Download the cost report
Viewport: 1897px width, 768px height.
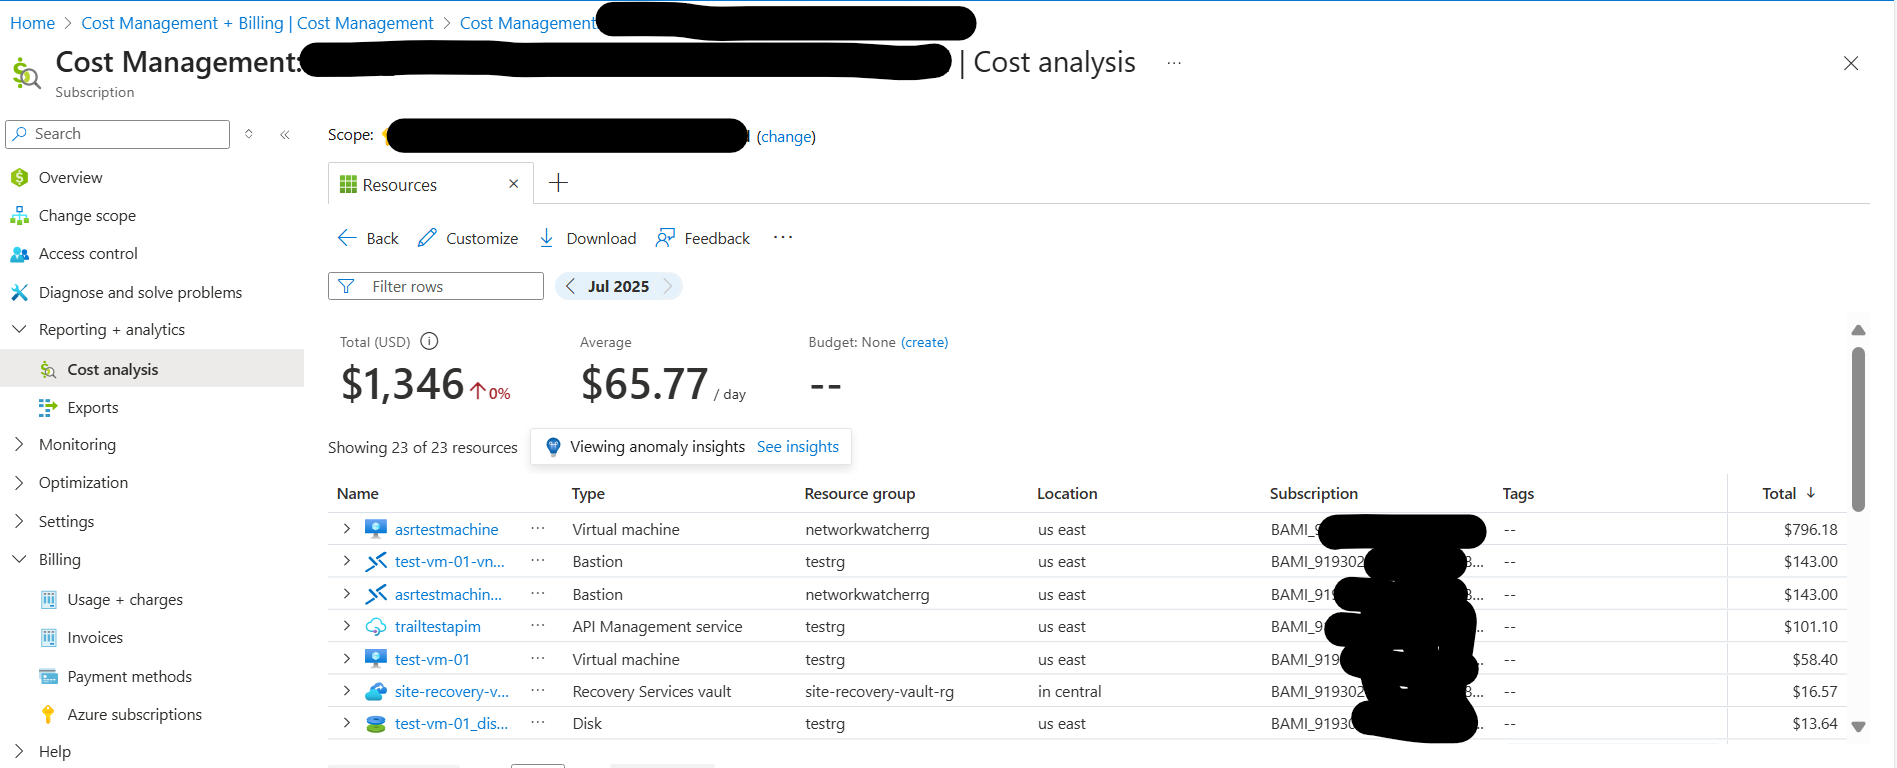pos(587,238)
